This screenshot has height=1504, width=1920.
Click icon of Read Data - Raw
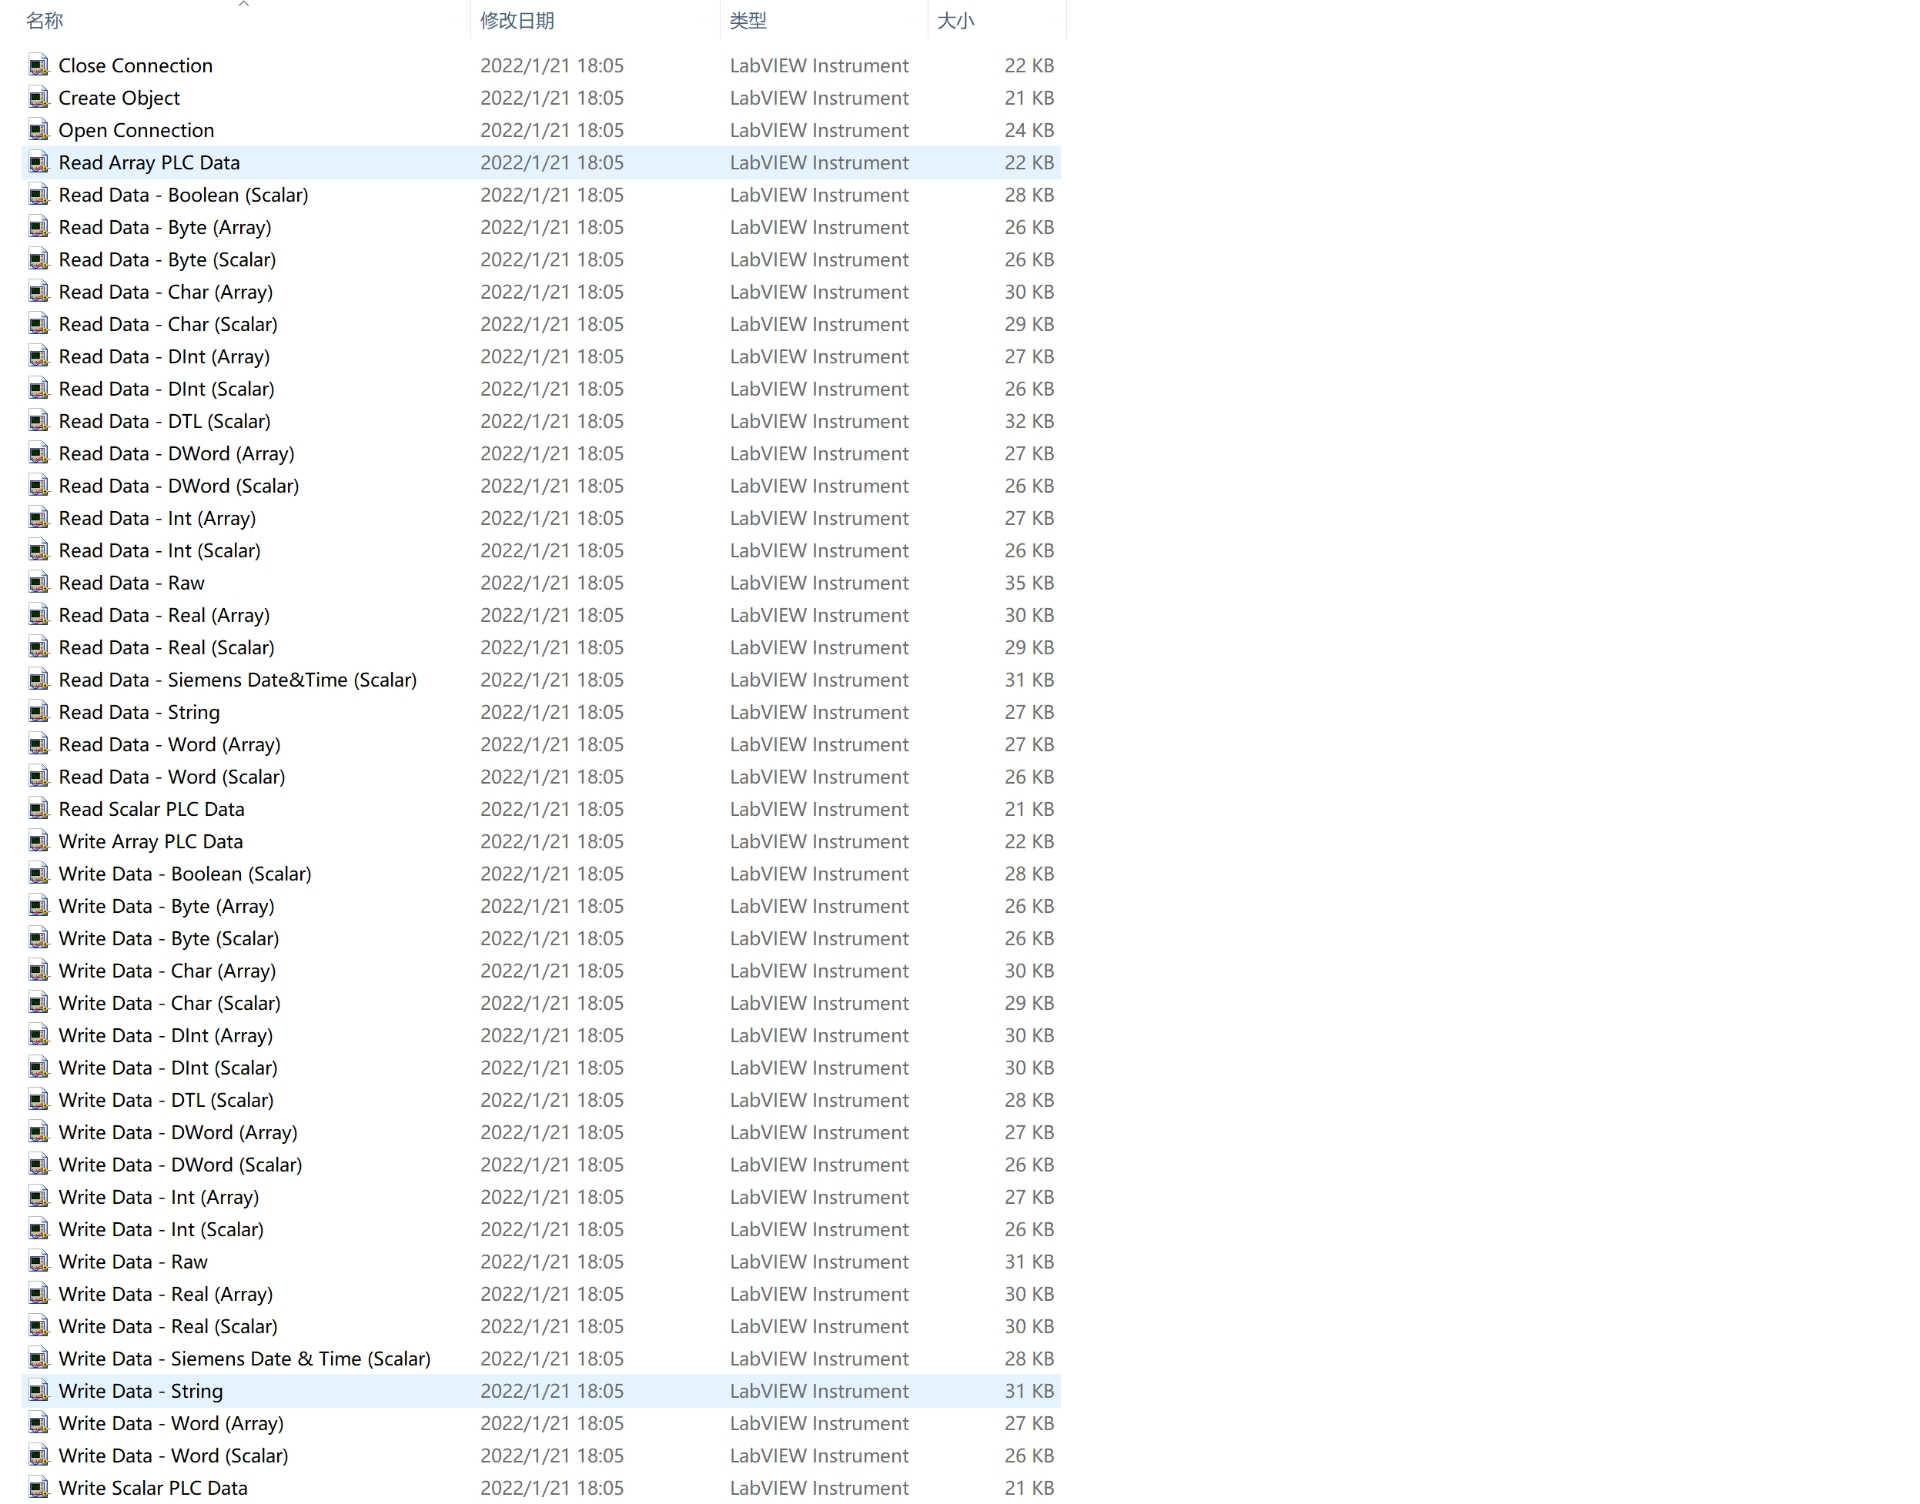(x=39, y=583)
